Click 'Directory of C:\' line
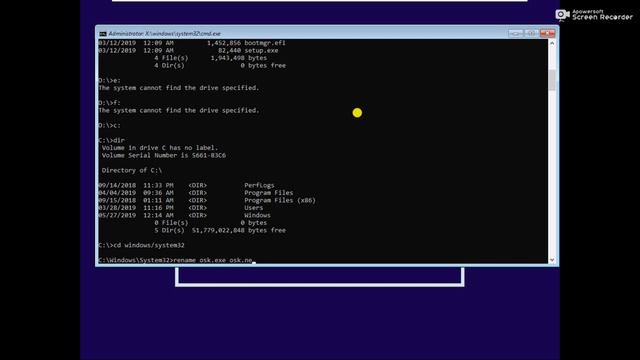The image size is (640, 360). click(x=132, y=170)
